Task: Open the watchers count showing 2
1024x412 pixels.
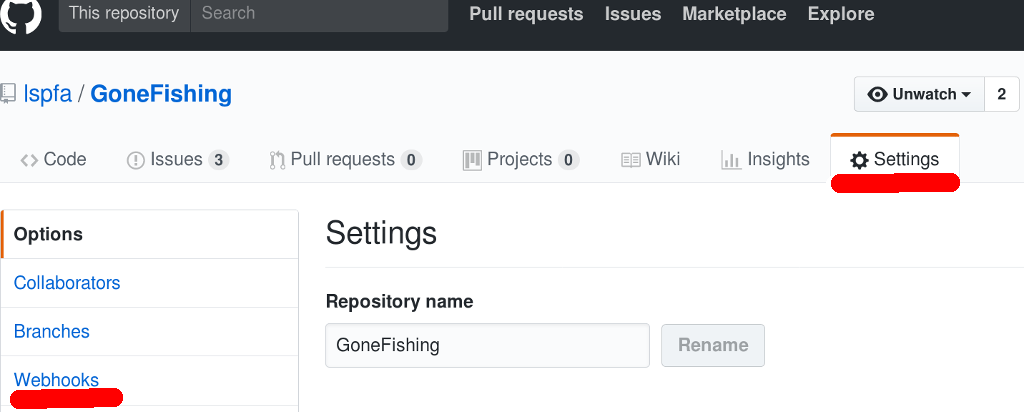Action: 1002,94
